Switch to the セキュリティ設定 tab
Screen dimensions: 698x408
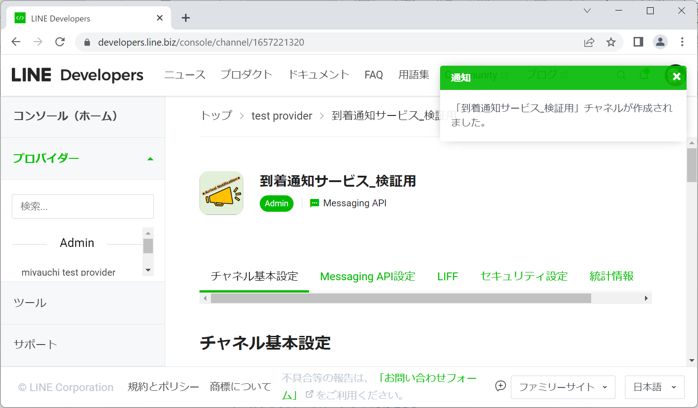click(x=524, y=276)
